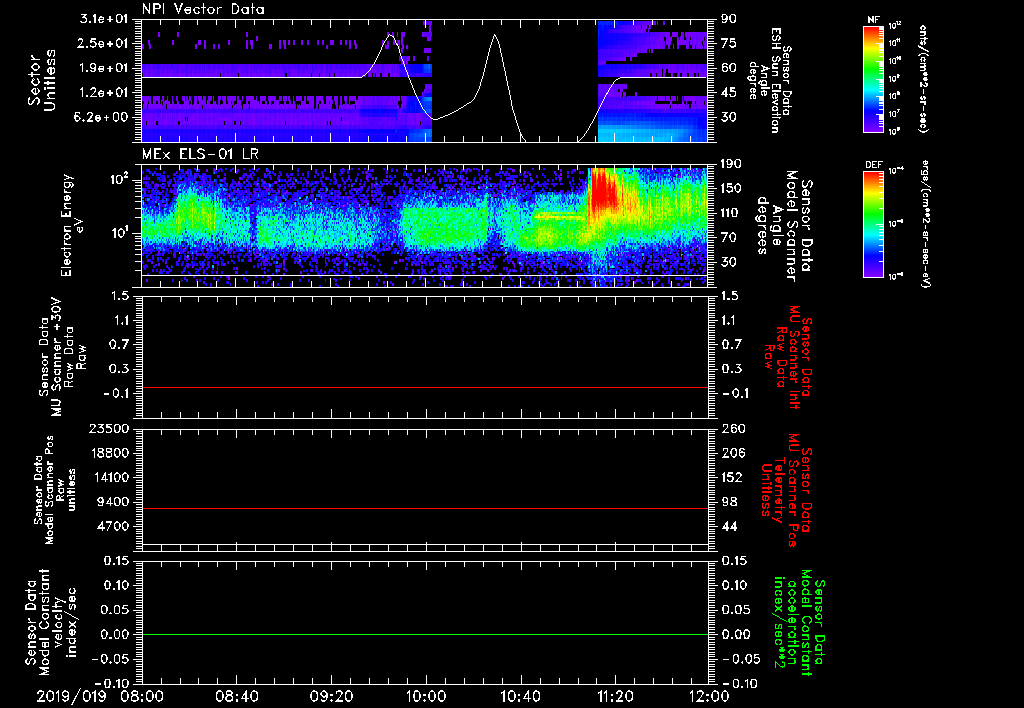Click the 18800 scanner position tick
Screen dimensions: 1024x708
(x=108, y=453)
